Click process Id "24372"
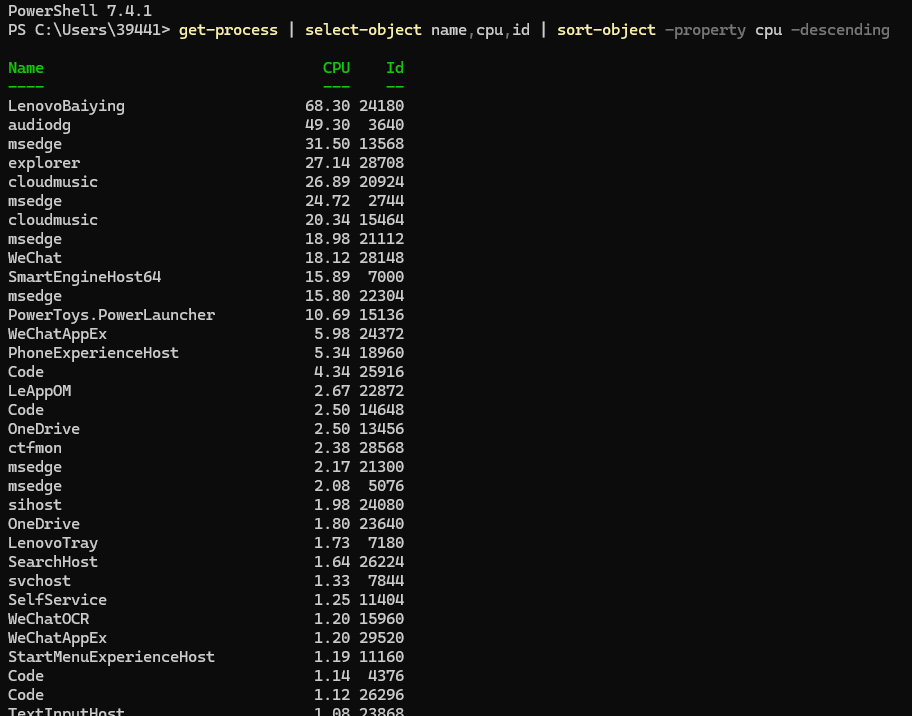The height and width of the screenshot is (716, 912). 382,334
